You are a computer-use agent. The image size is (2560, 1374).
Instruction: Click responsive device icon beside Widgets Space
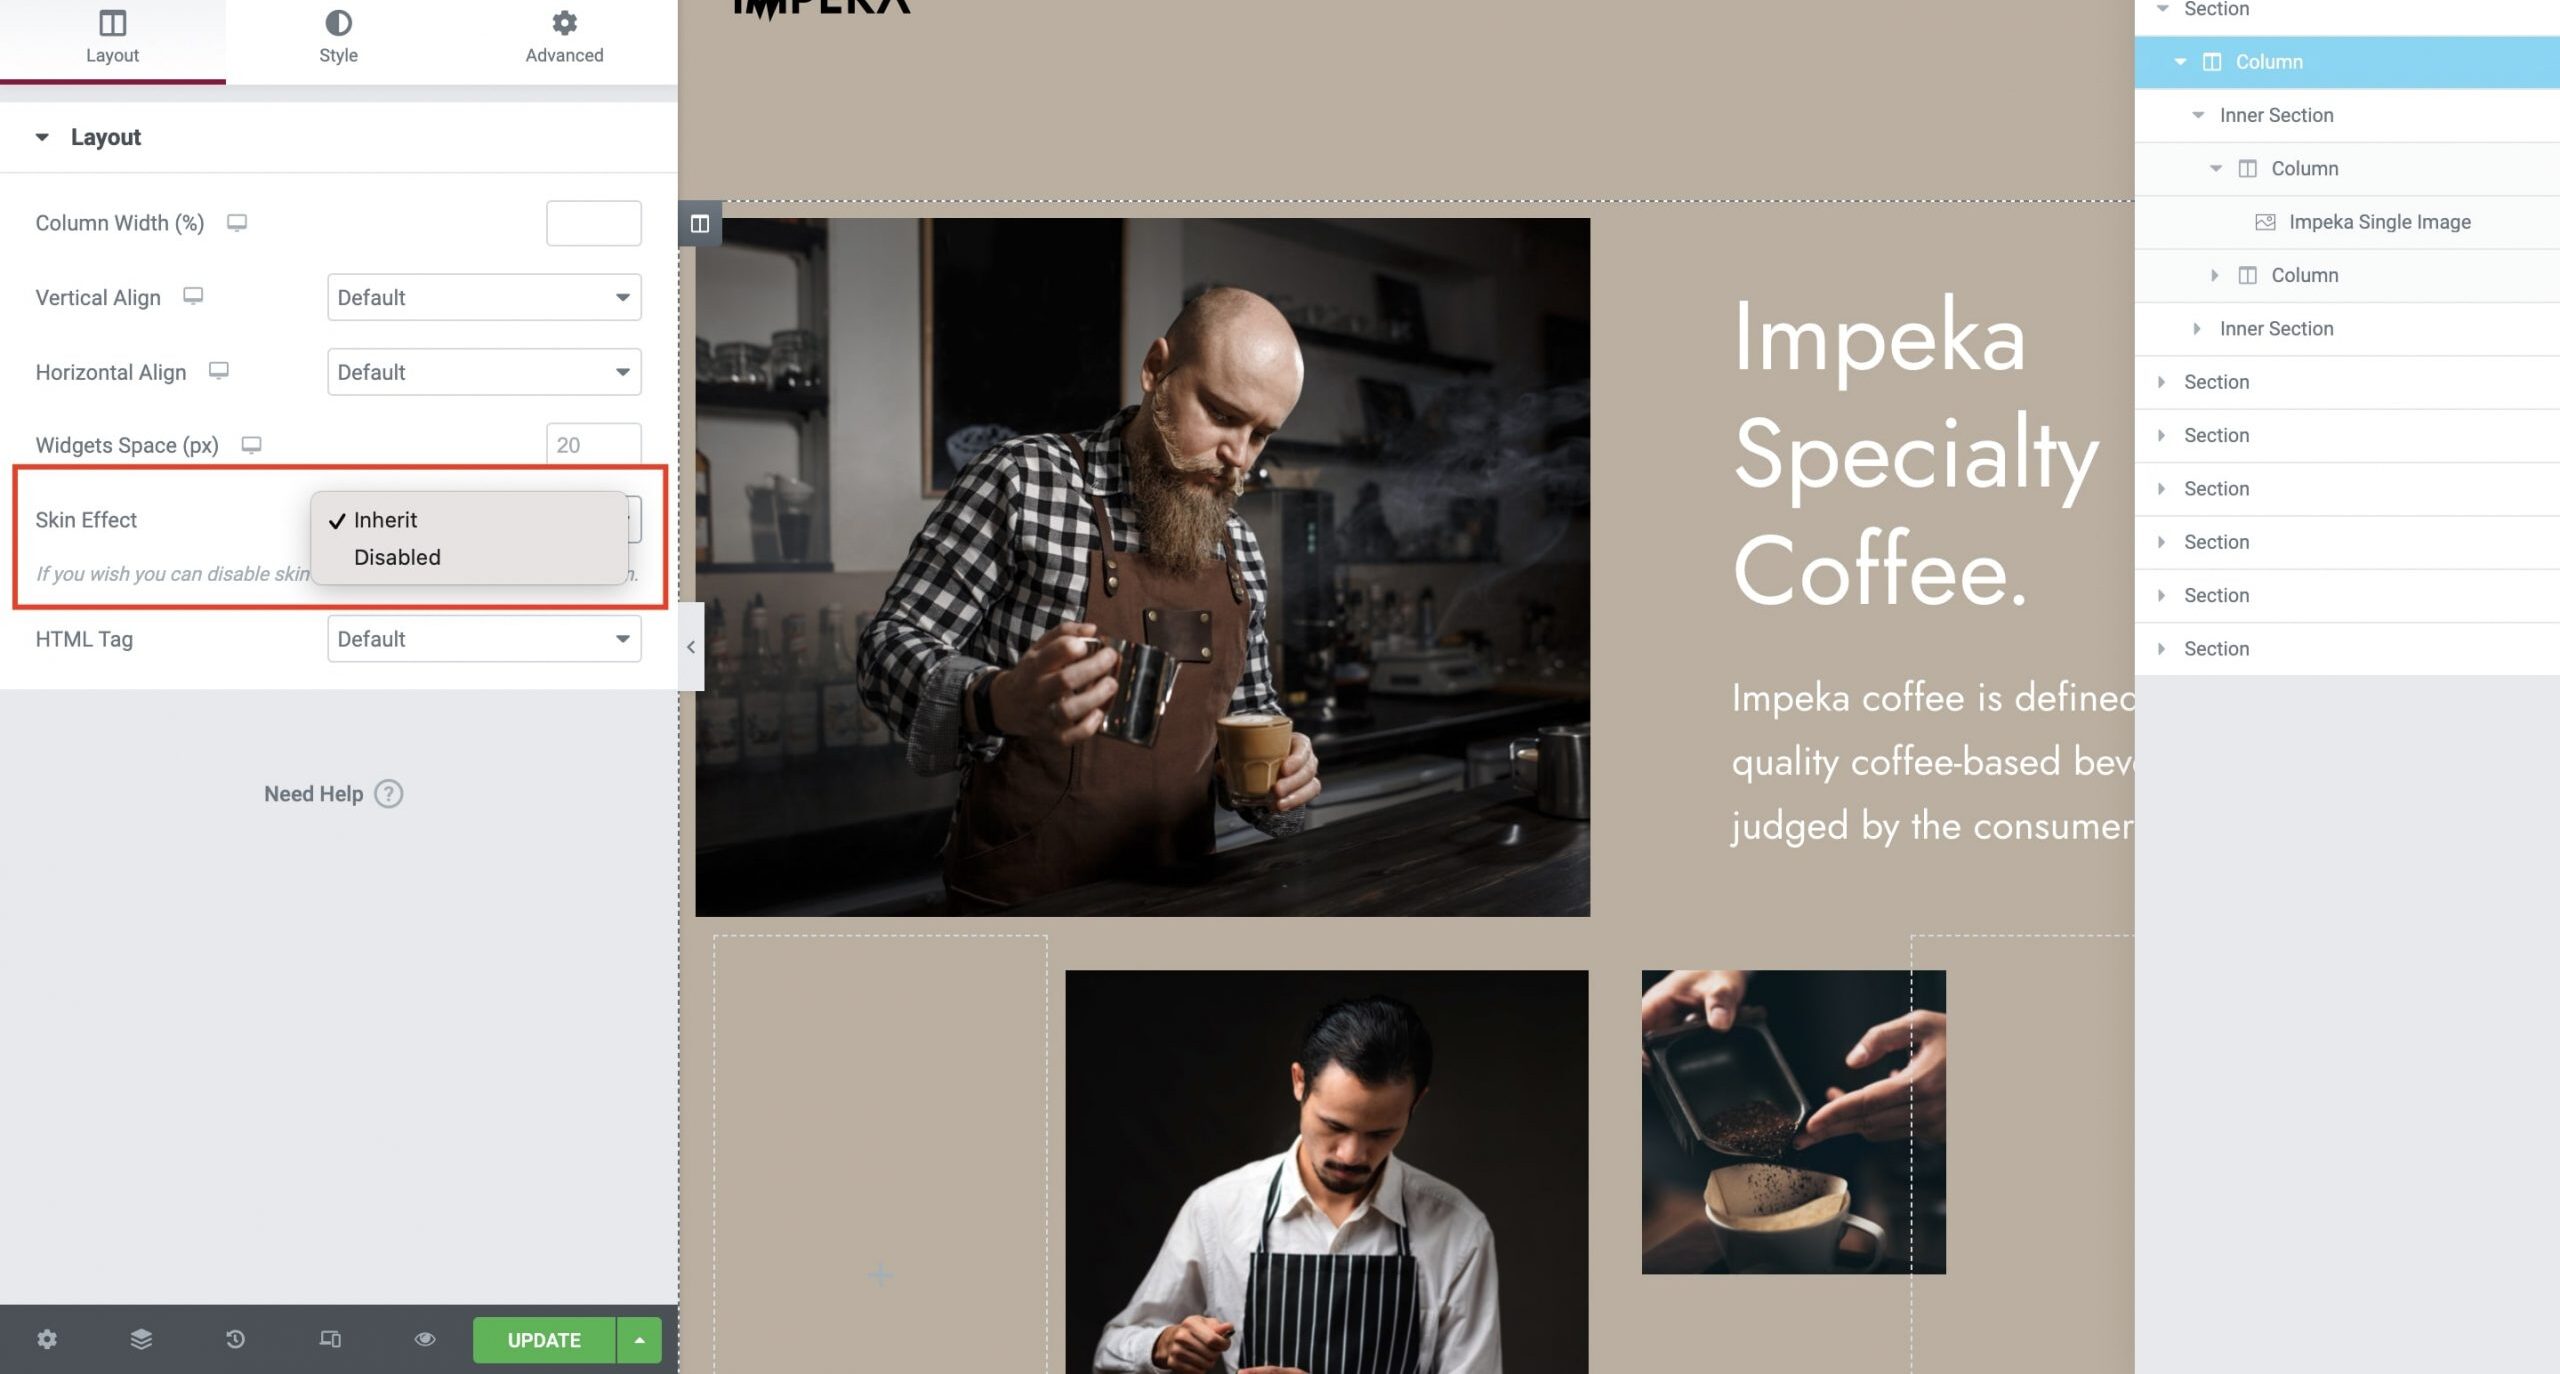click(251, 444)
